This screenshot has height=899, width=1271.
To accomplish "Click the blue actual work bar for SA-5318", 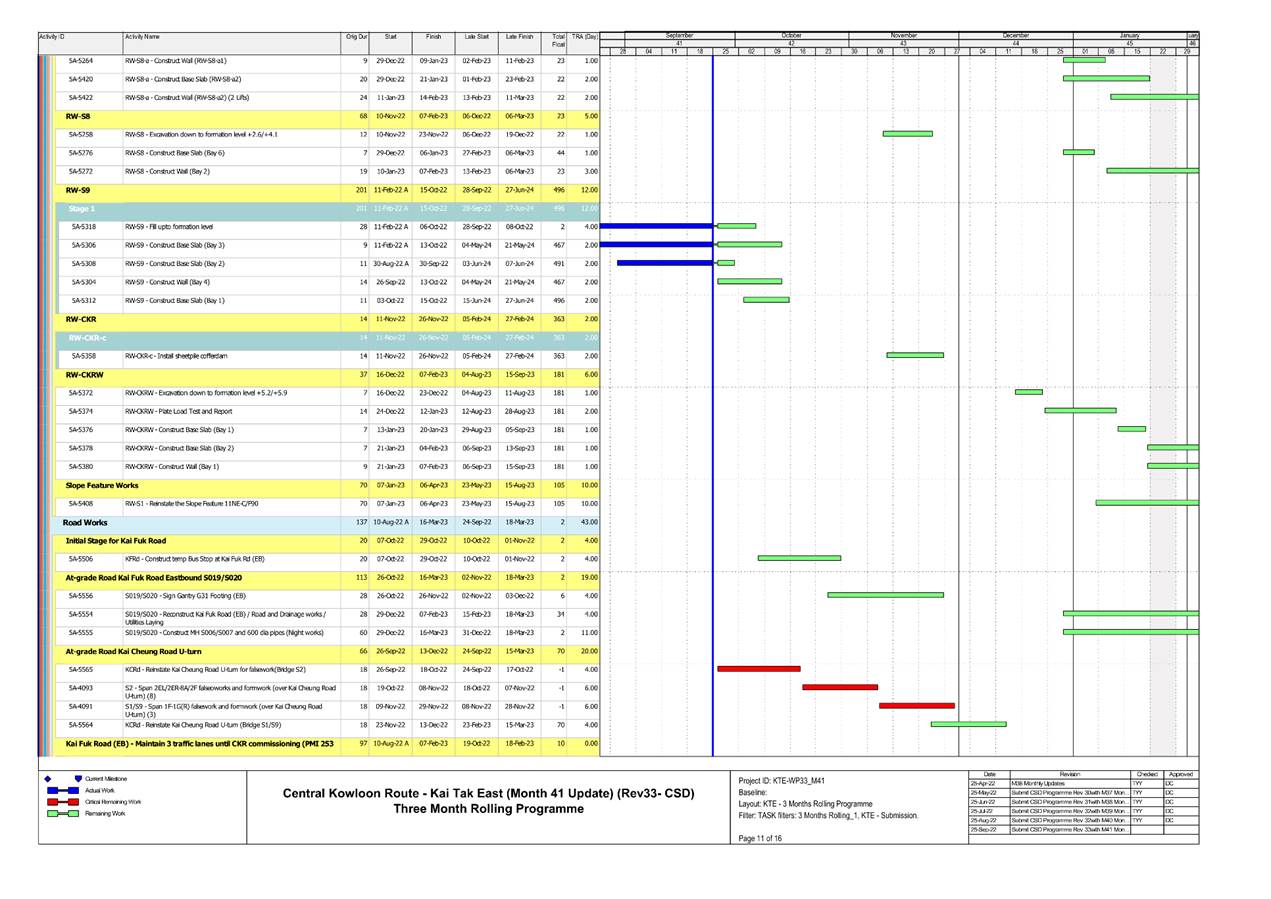I will (x=660, y=225).
